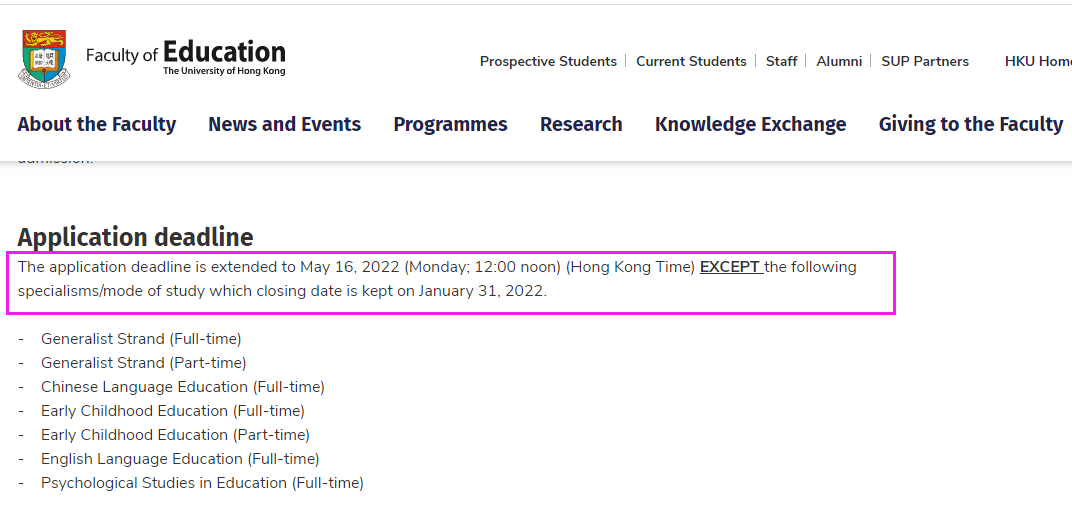Click the HKU crest logo
Image resolution: width=1072 pixels, height=522 pixels.
click(44, 59)
